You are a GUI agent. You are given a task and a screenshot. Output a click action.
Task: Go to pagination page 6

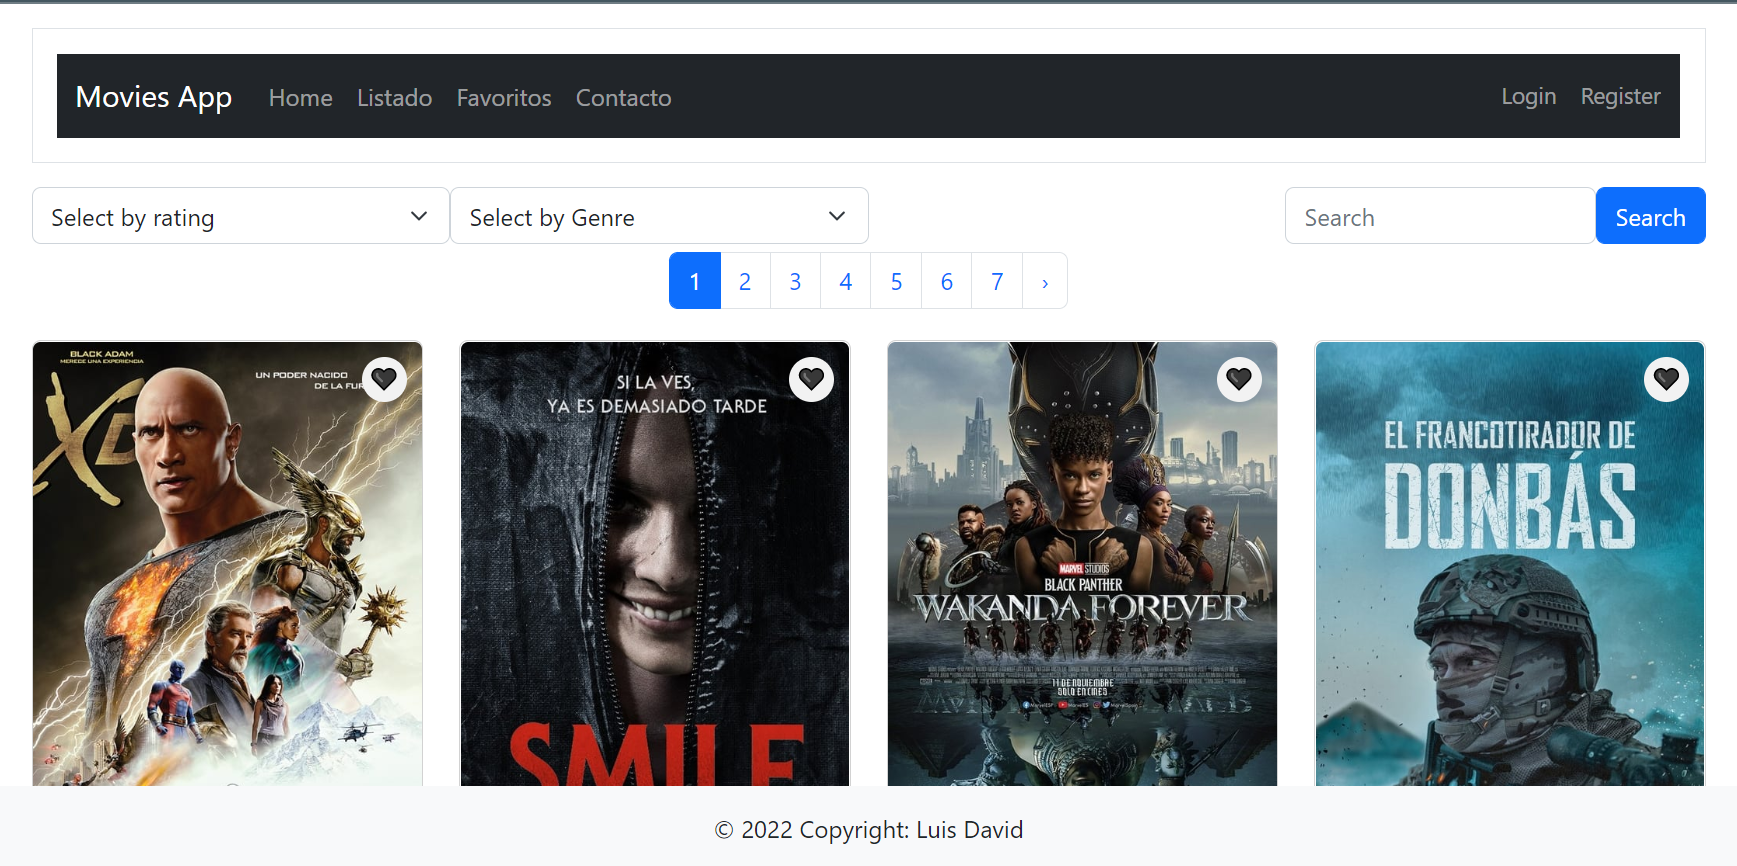pos(947,281)
